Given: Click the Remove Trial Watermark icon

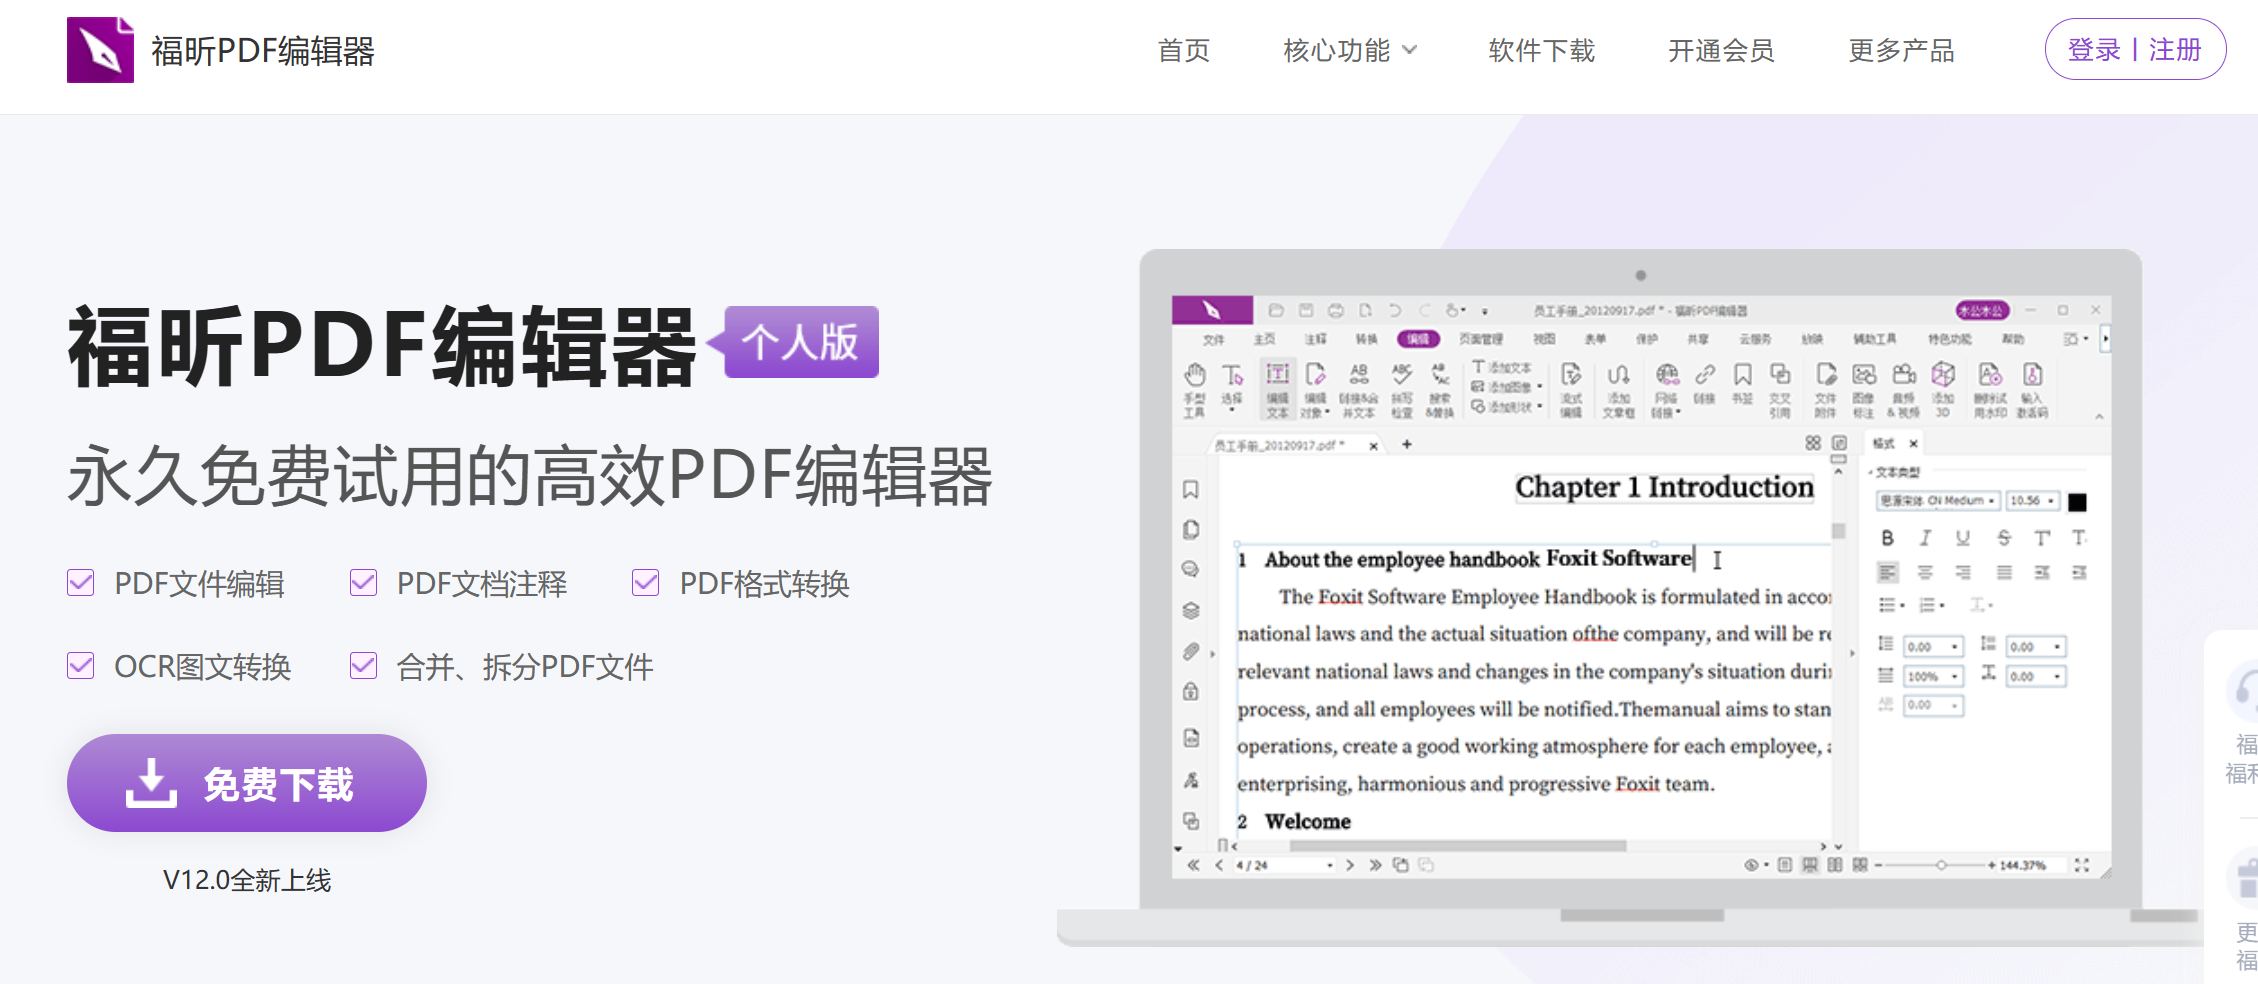Looking at the screenshot, I should [1990, 375].
